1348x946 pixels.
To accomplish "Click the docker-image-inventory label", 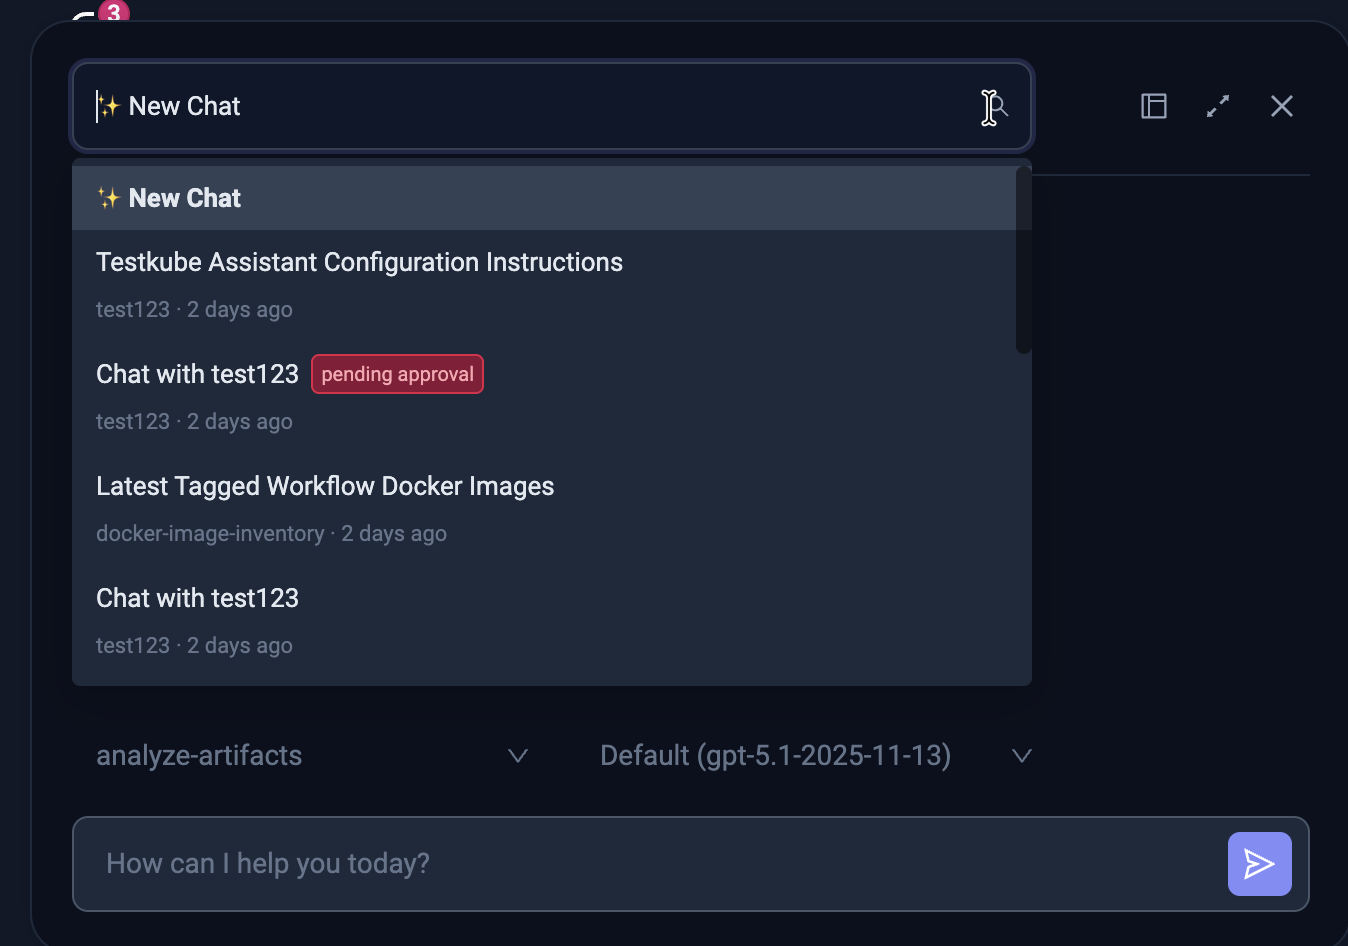I will pos(210,533).
